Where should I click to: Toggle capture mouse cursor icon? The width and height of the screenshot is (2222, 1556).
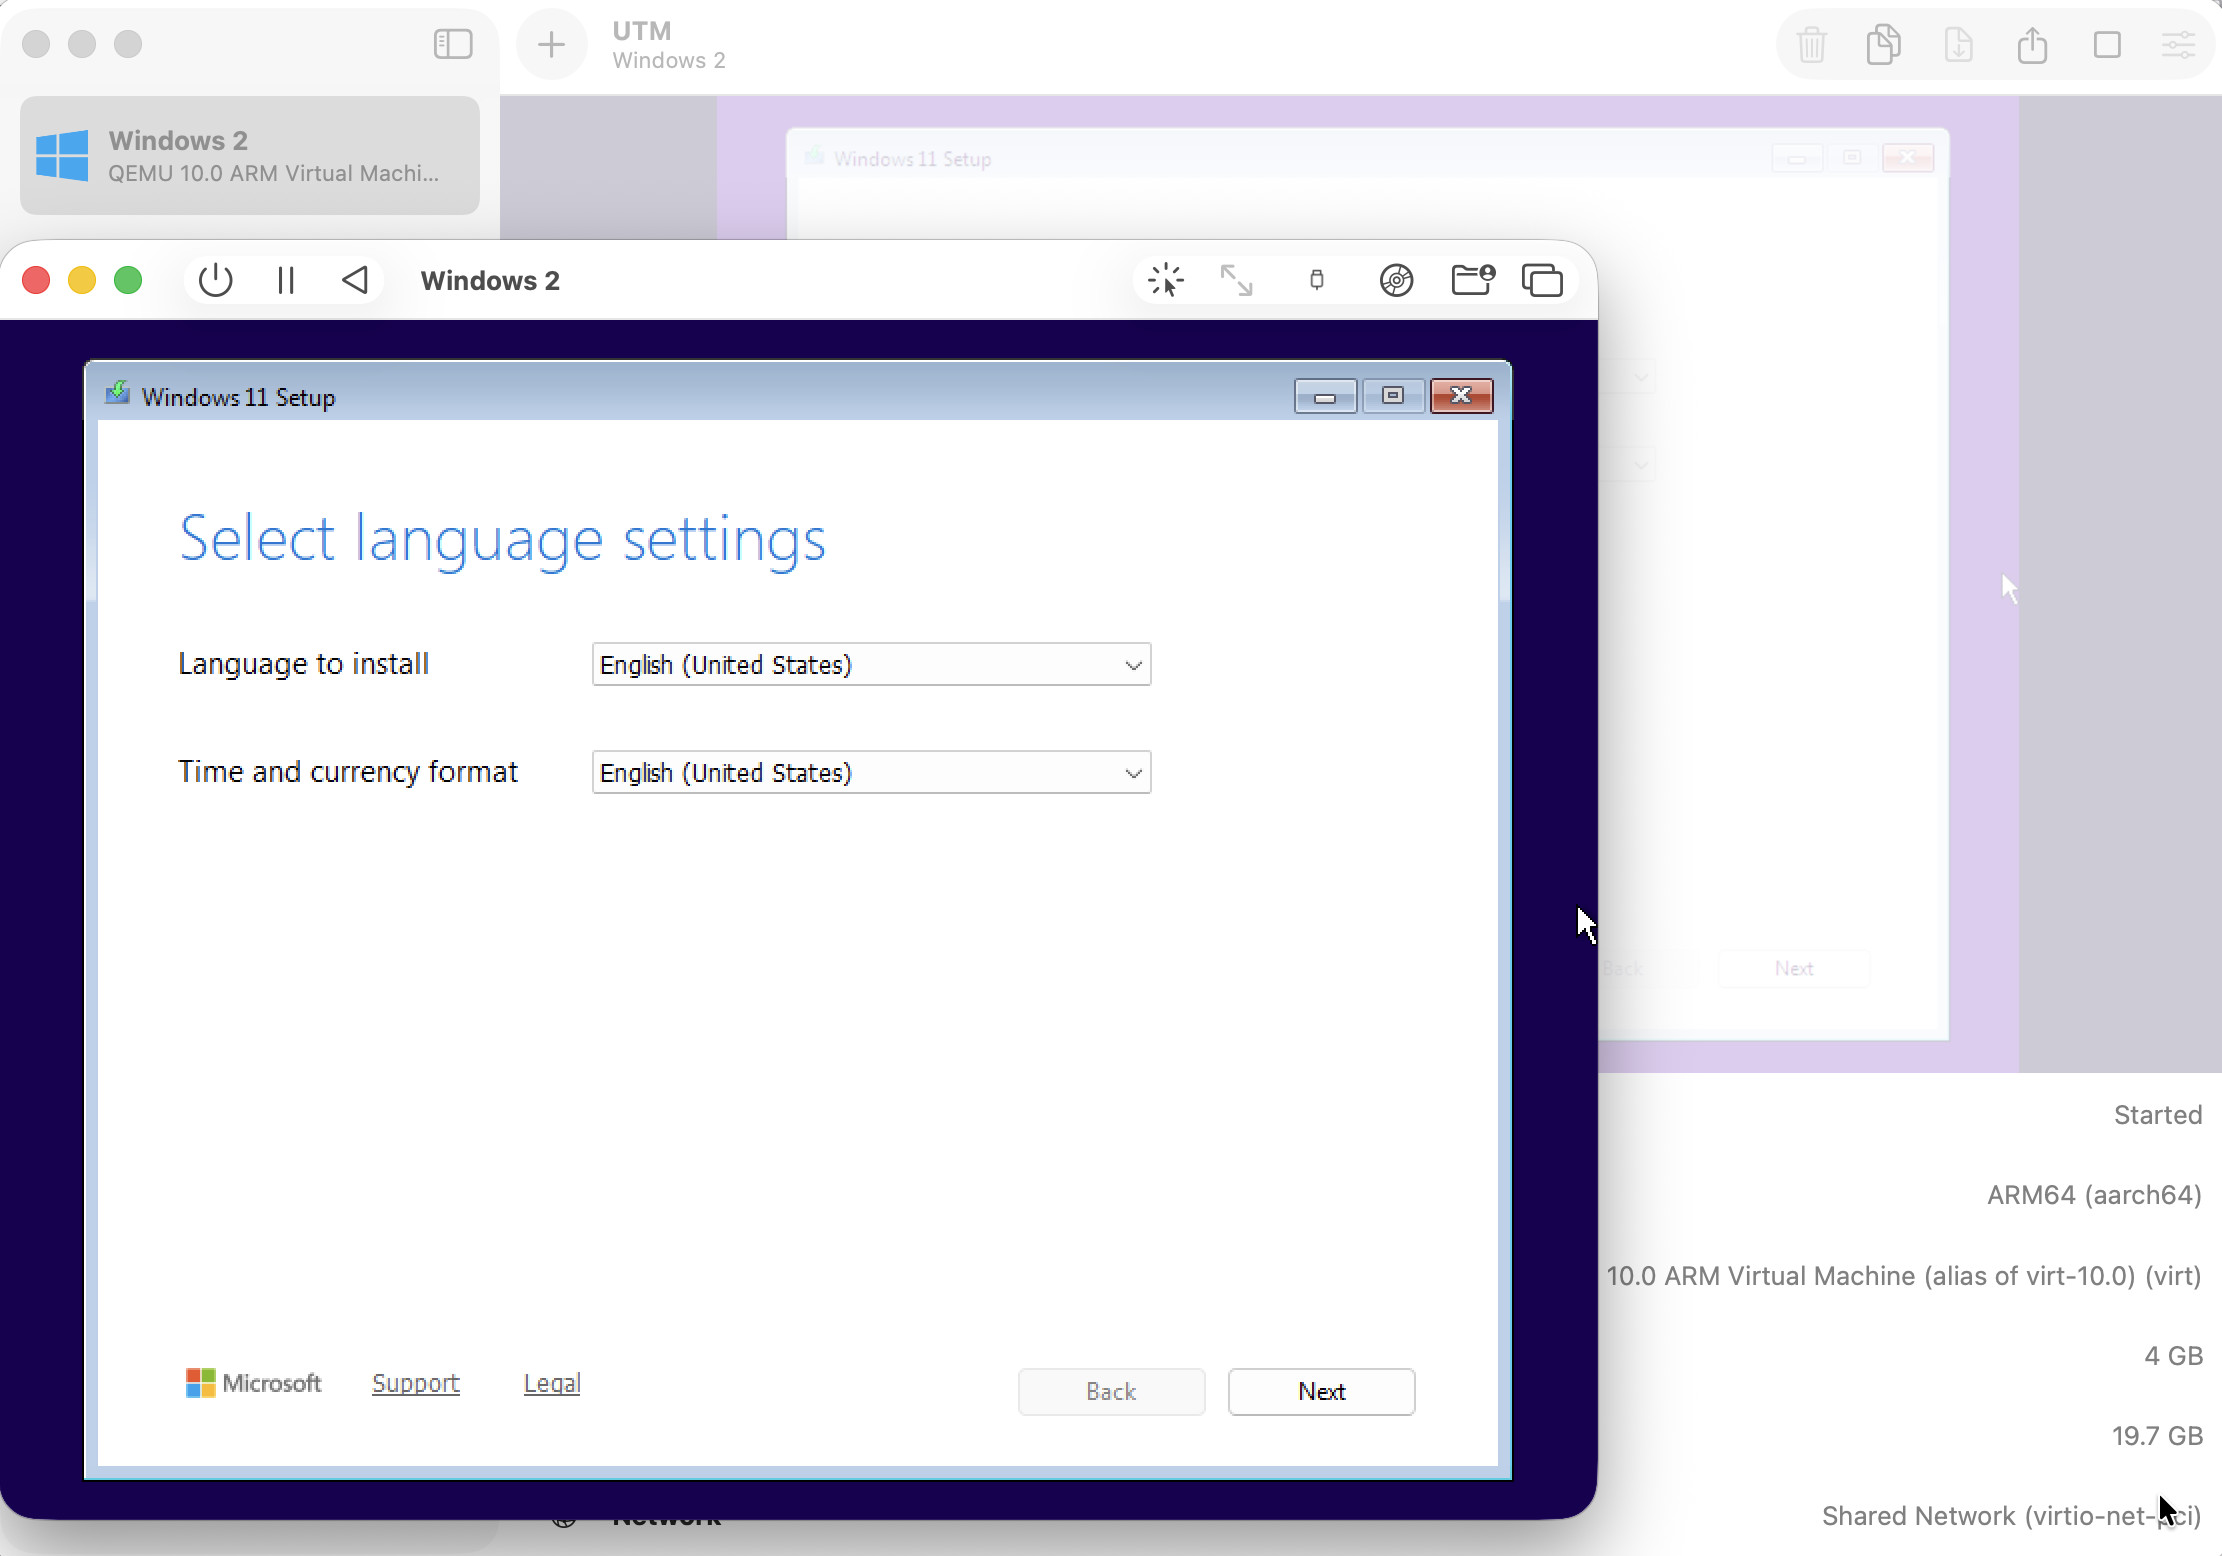tap(1166, 281)
